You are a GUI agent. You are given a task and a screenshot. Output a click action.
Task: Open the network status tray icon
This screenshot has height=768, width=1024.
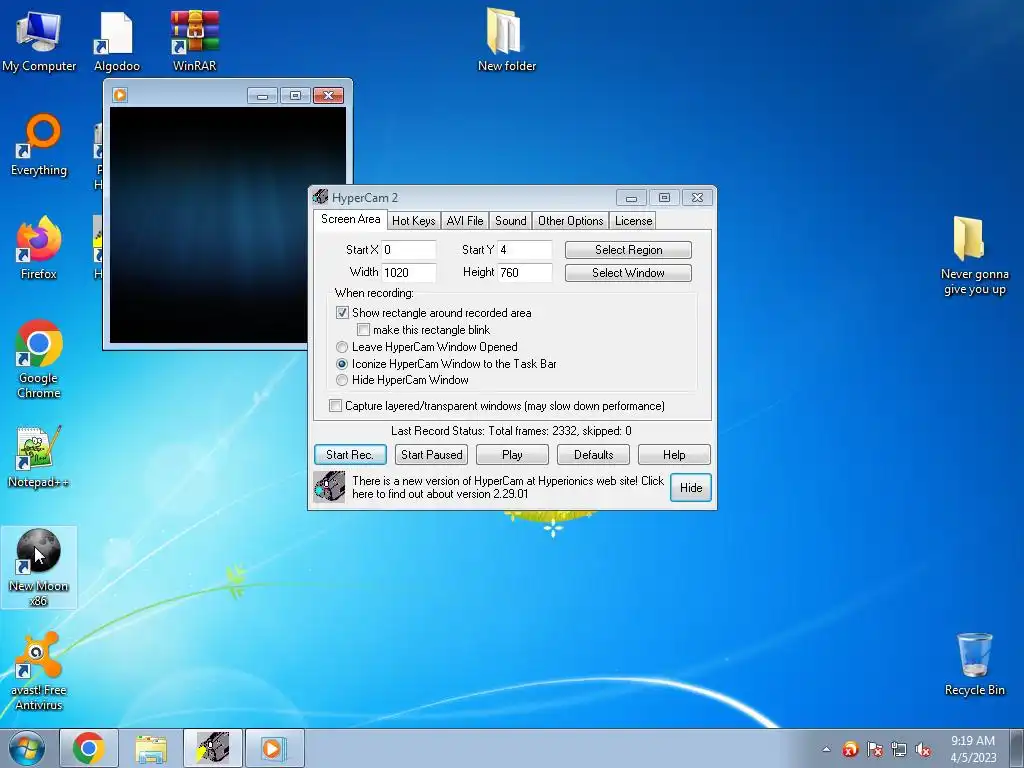(899, 749)
